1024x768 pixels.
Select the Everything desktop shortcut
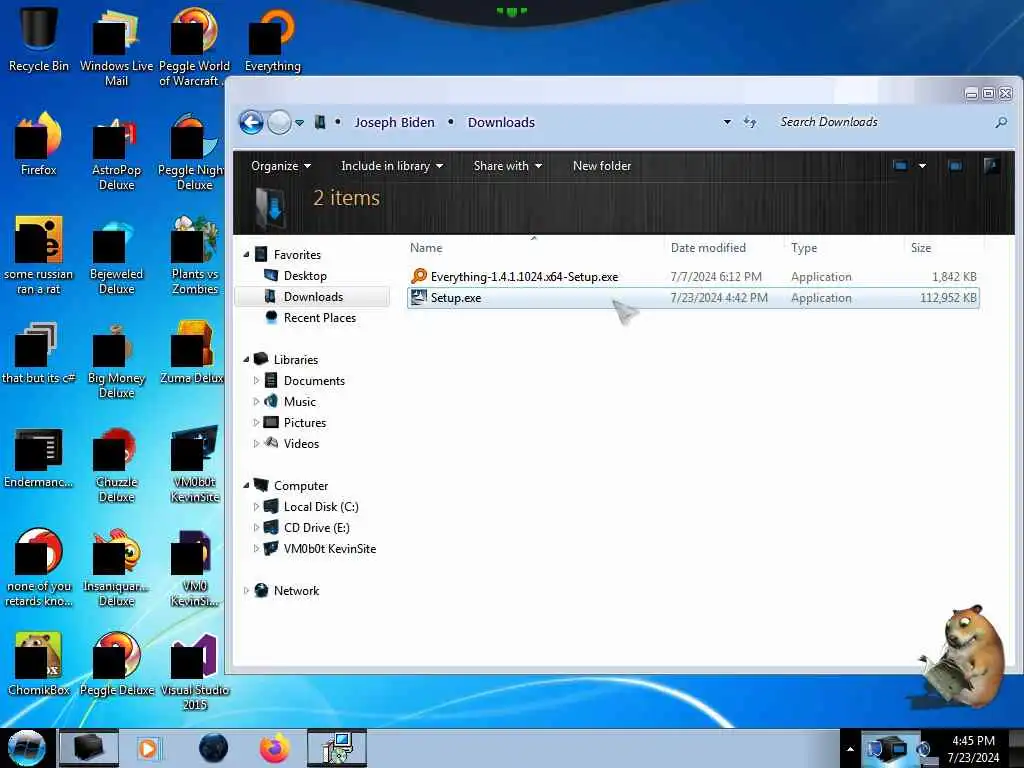tap(272, 39)
